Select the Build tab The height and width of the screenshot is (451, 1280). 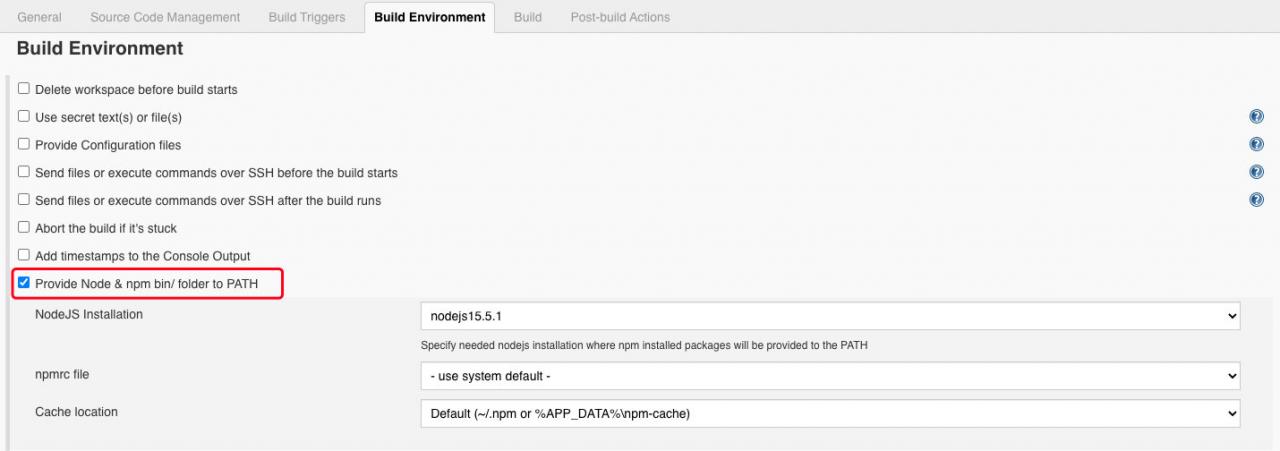pos(527,17)
